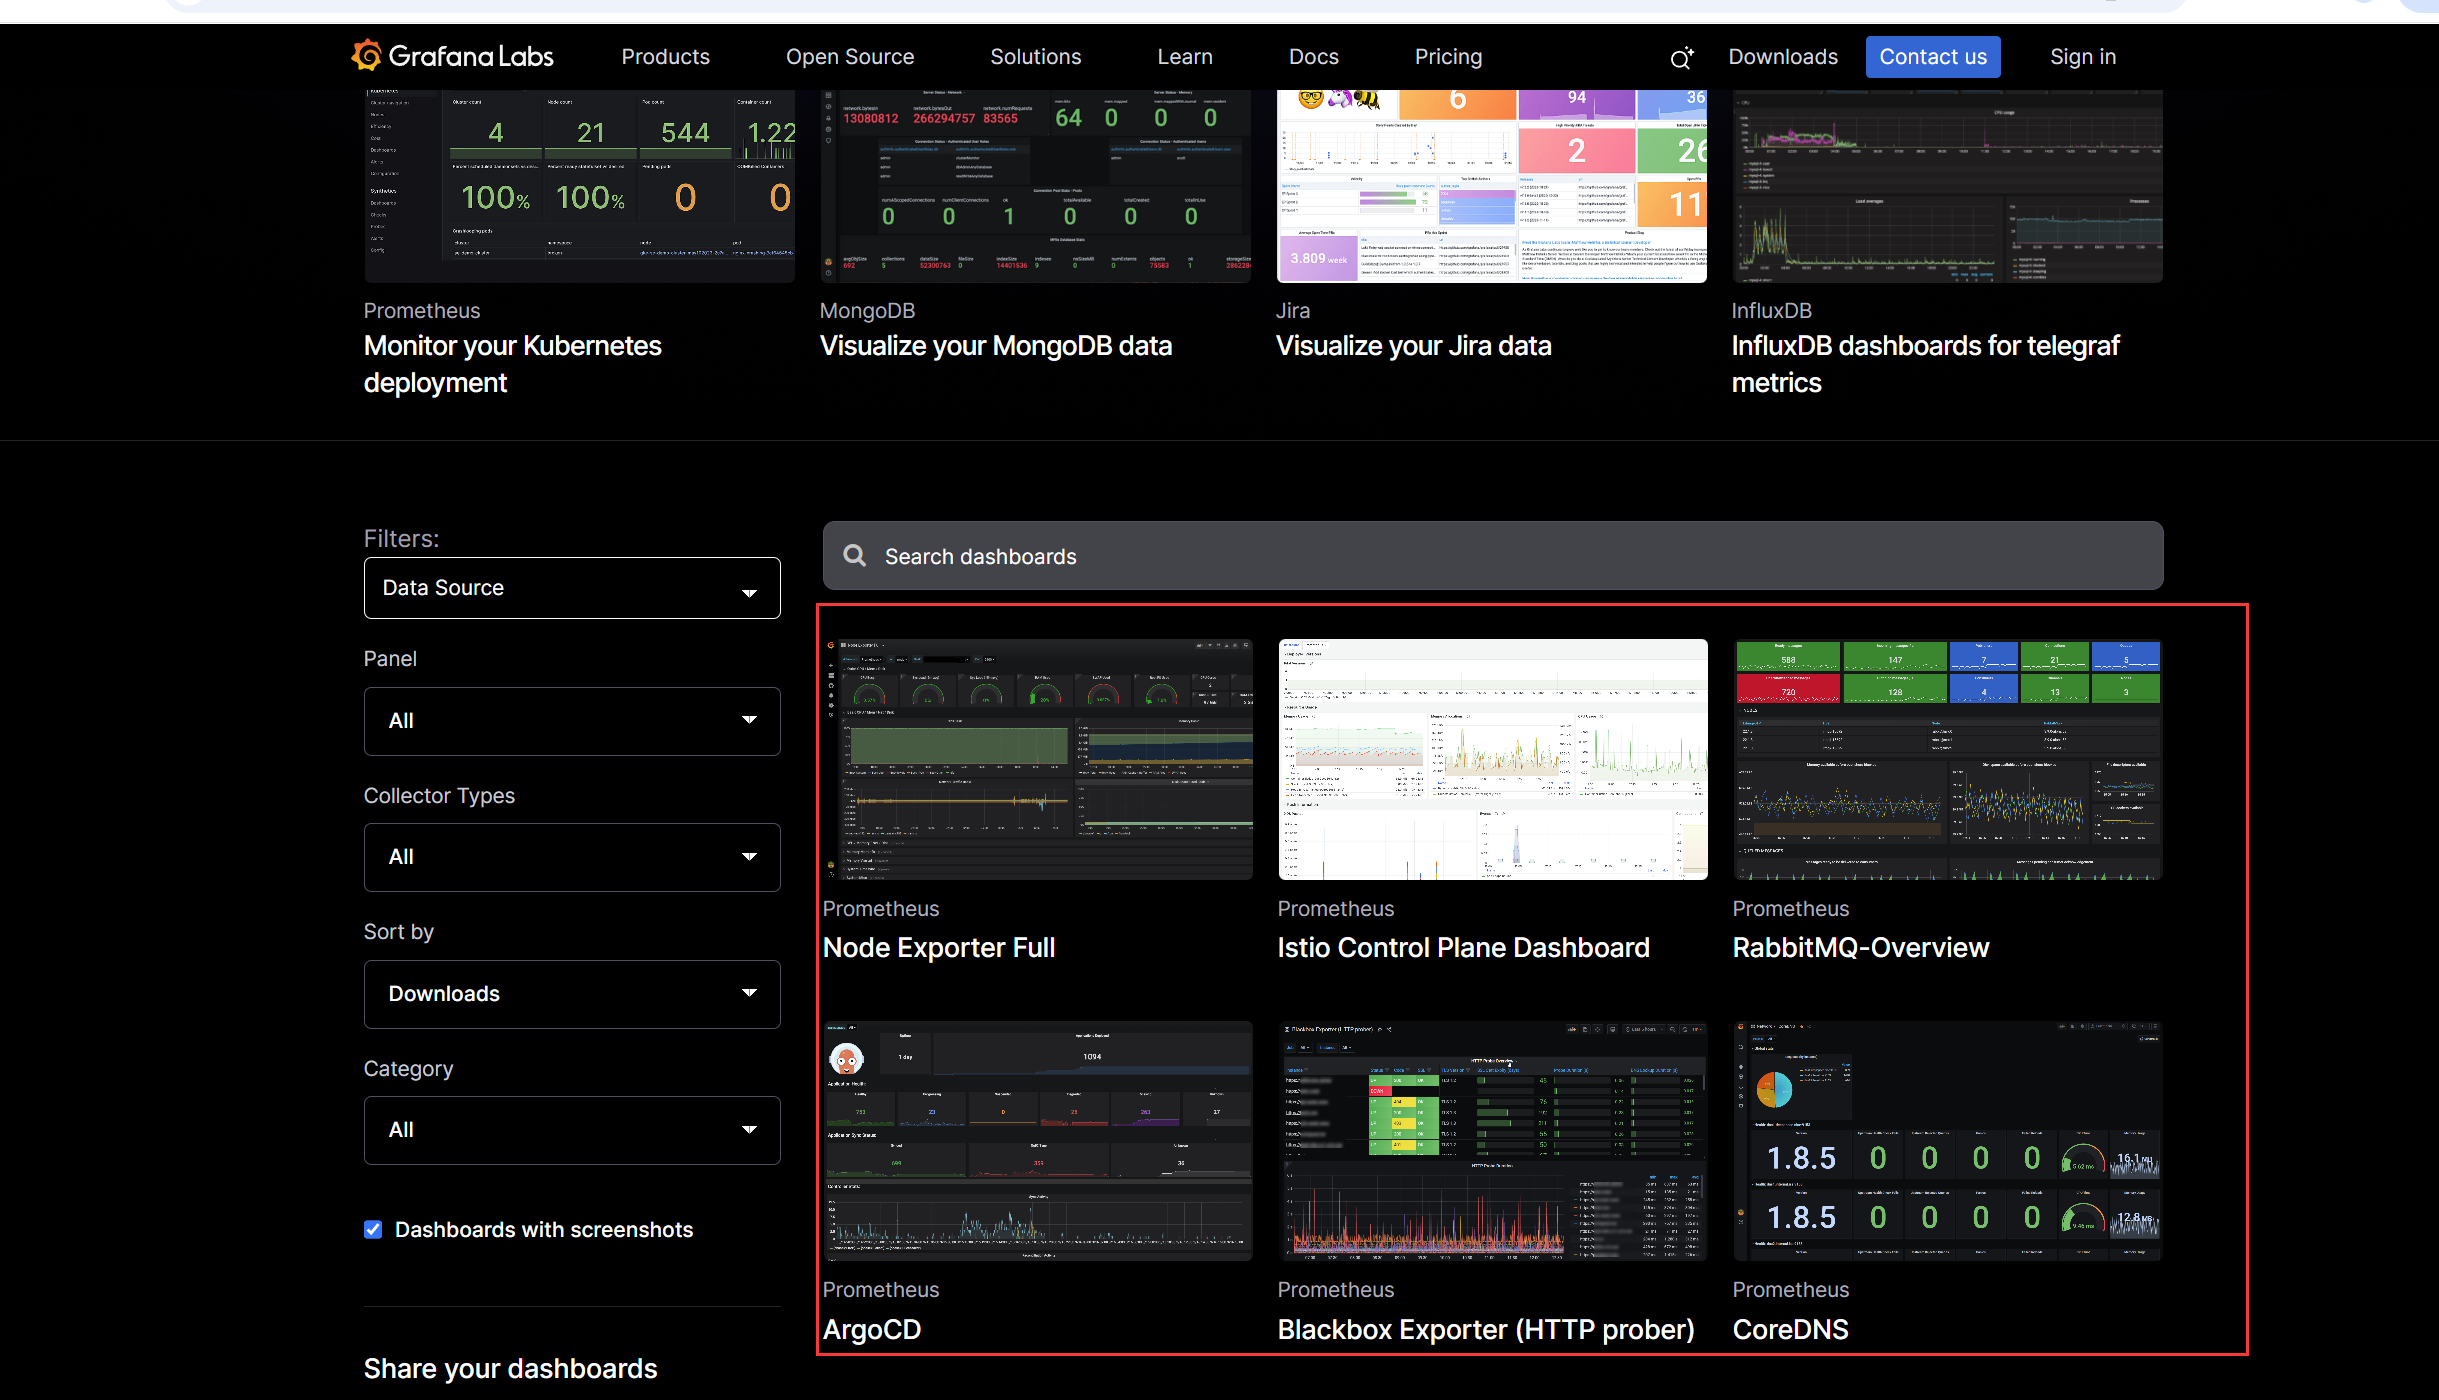Expand the Data Source filter dropdown
The width and height of the screenshot is (2439, 1400).
(x=571, y=588)
